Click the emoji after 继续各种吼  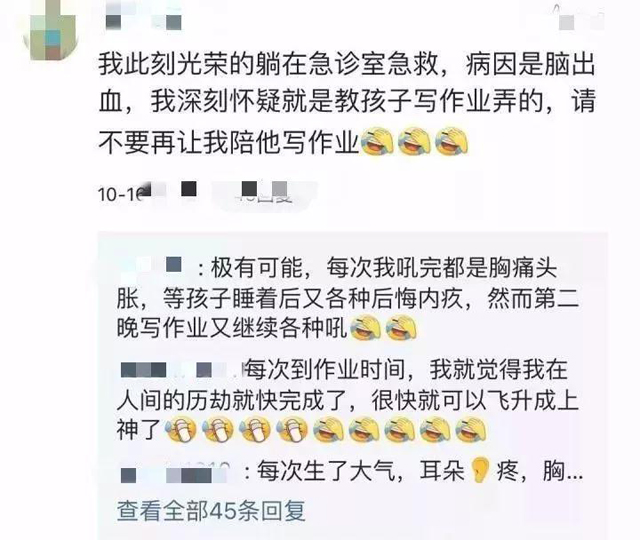[x=365, y=329]
